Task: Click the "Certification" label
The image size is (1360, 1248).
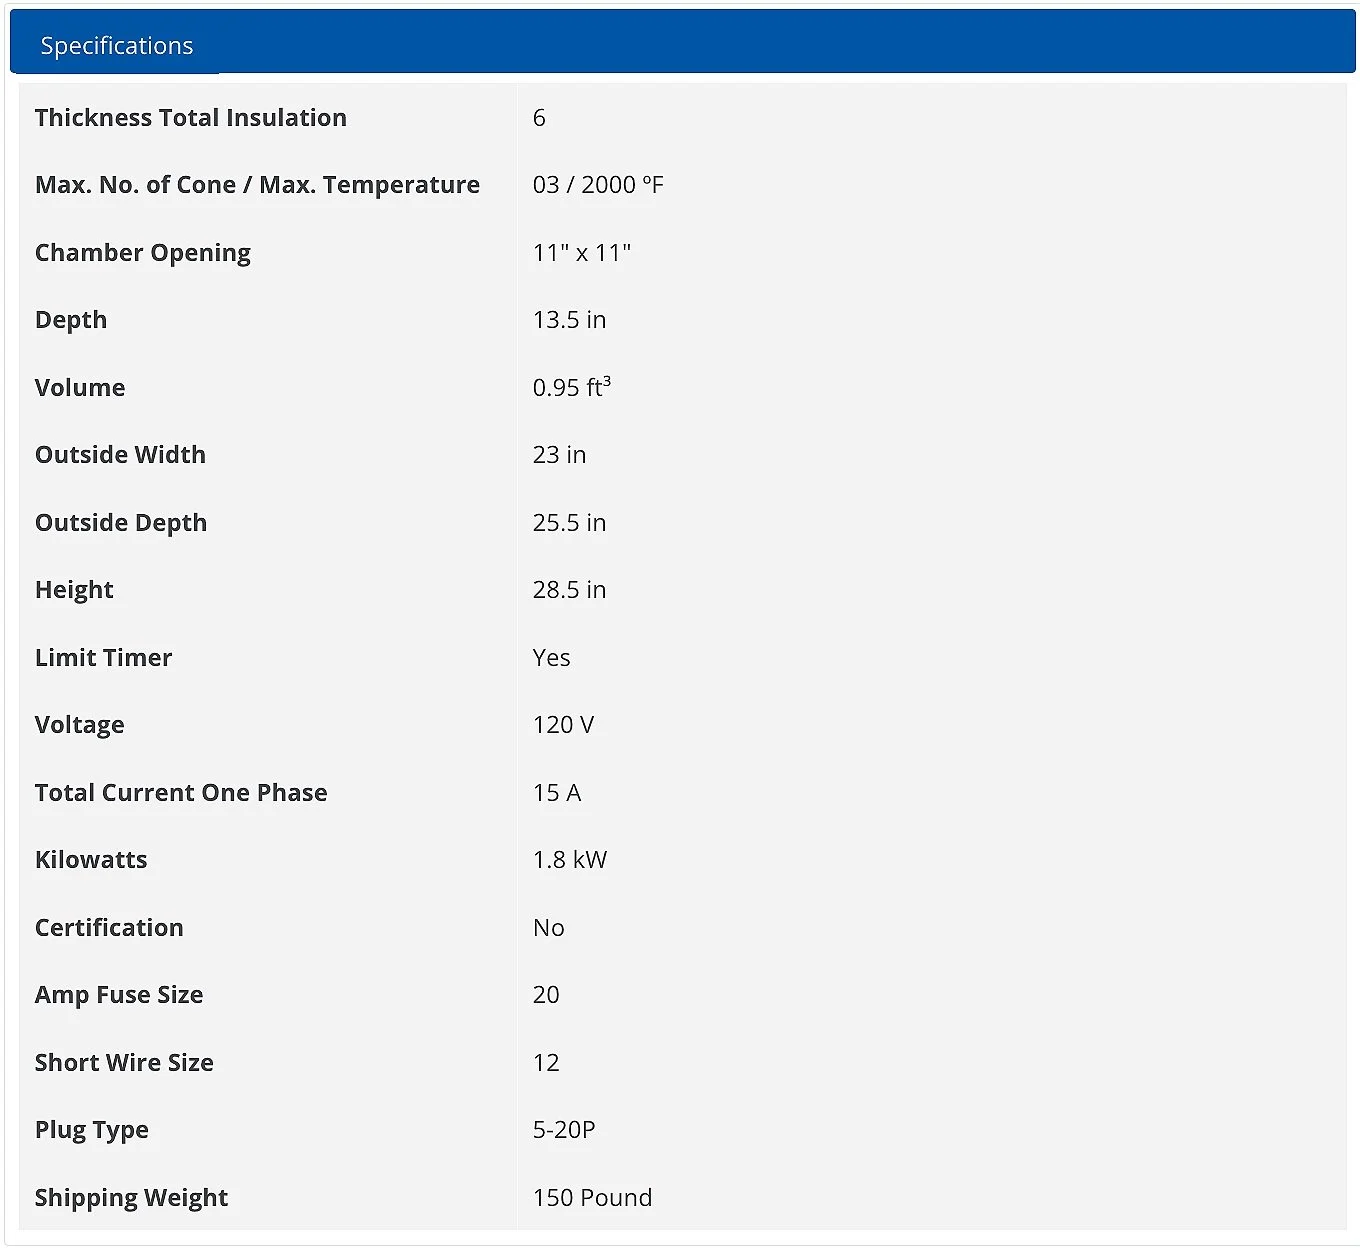Action: (109, 928)
